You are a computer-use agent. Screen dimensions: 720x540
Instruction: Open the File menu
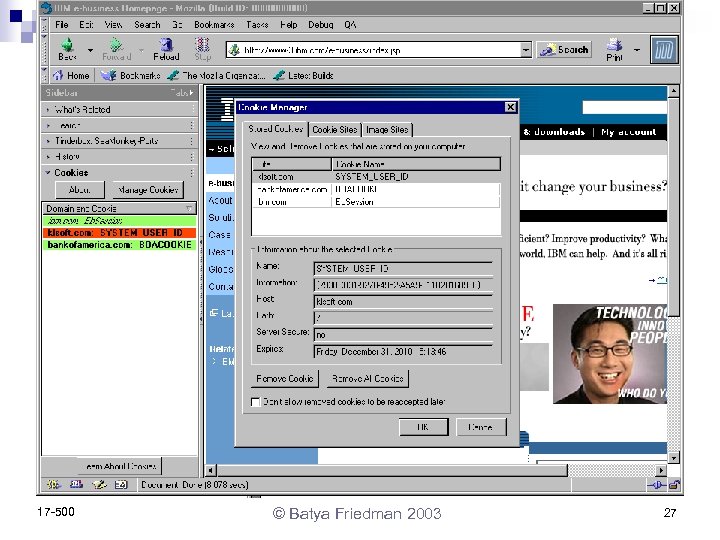coord(62,25)
